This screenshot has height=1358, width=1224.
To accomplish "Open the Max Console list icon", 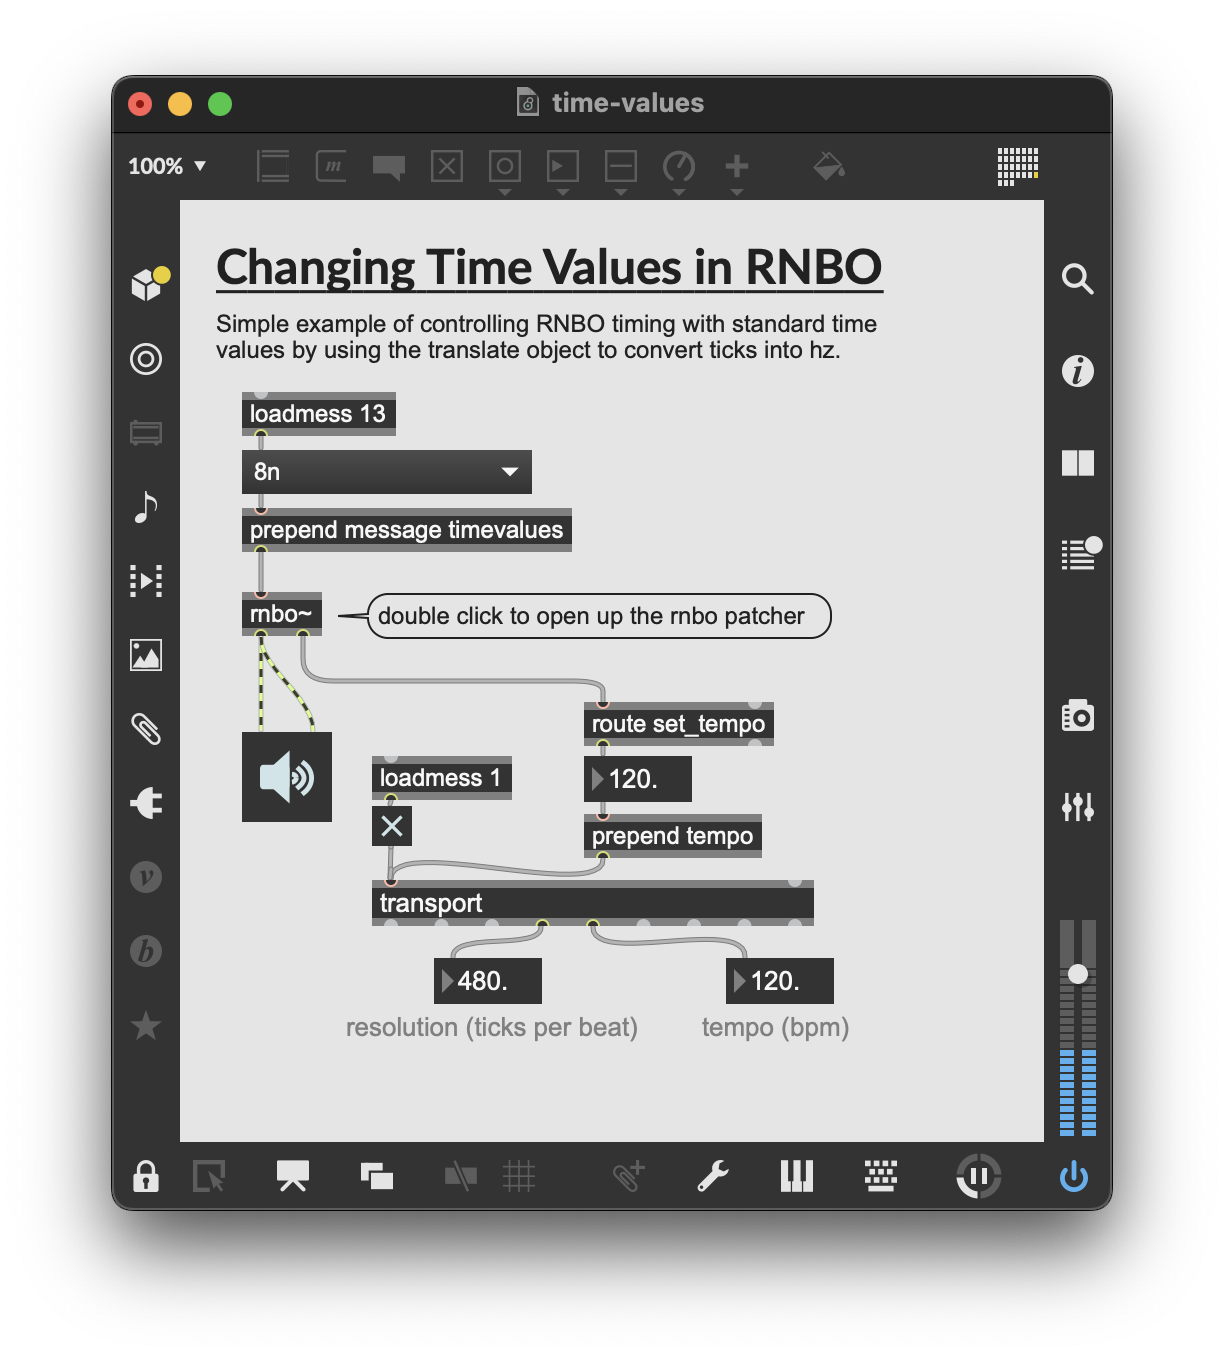I will click(1080, 553).
